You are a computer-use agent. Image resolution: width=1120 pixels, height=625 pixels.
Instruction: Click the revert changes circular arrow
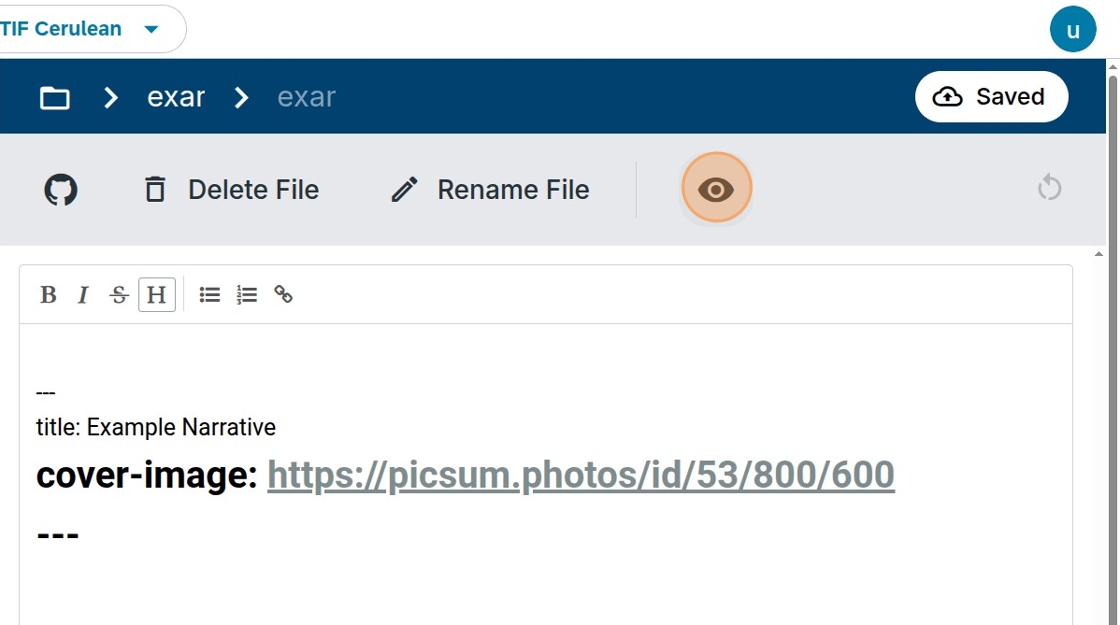pyautogui.click(x=1049, y=189)
